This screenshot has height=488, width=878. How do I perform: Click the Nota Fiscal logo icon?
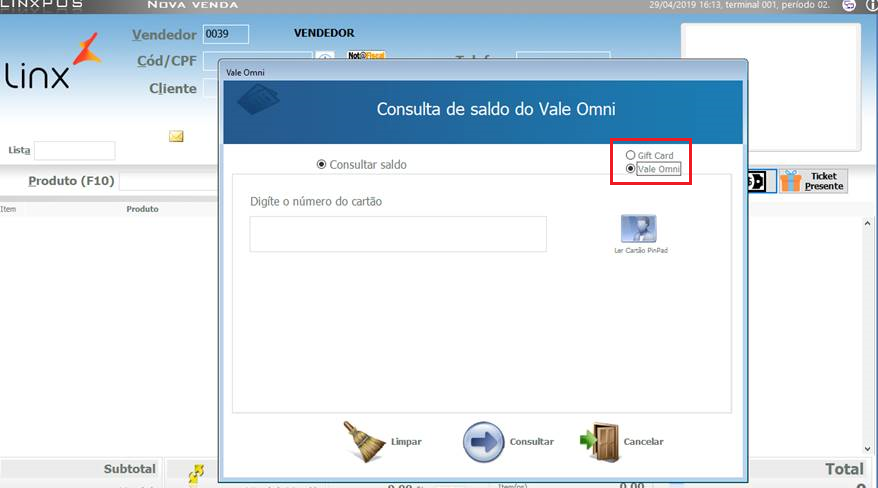pos(366,55)
